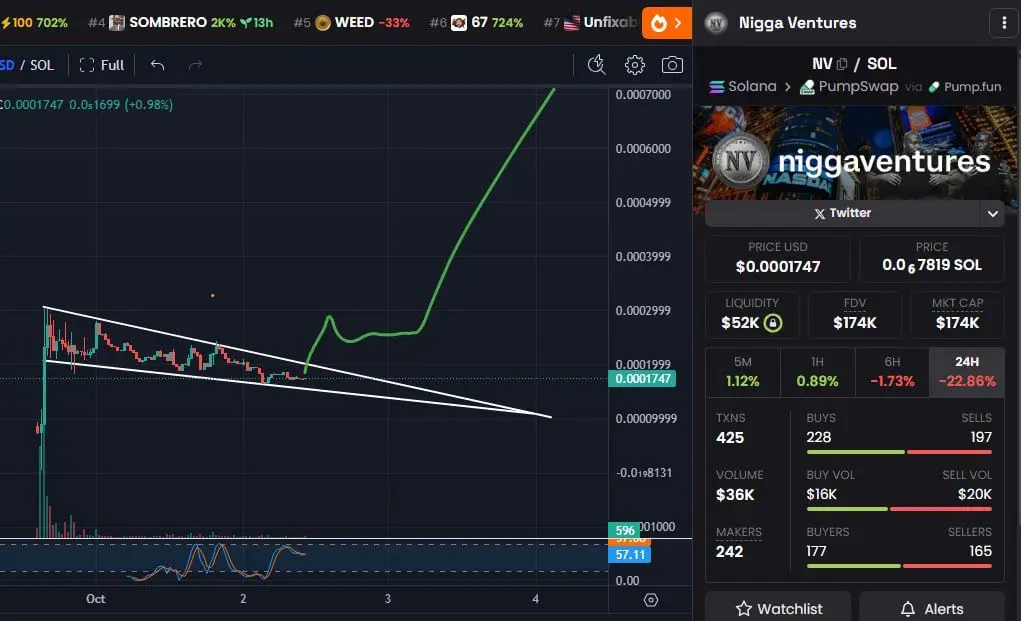Select the 6H timeframe tab

892,372
